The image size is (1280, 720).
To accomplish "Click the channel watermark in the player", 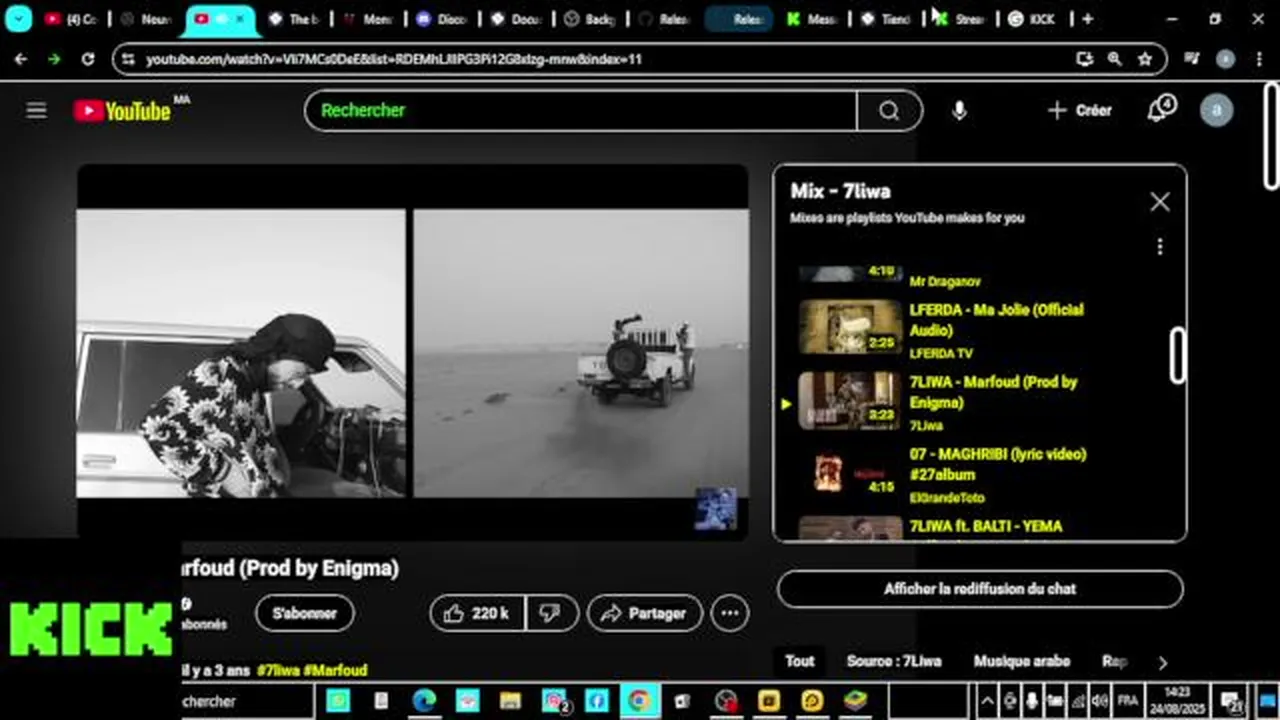I will [716, 509].
